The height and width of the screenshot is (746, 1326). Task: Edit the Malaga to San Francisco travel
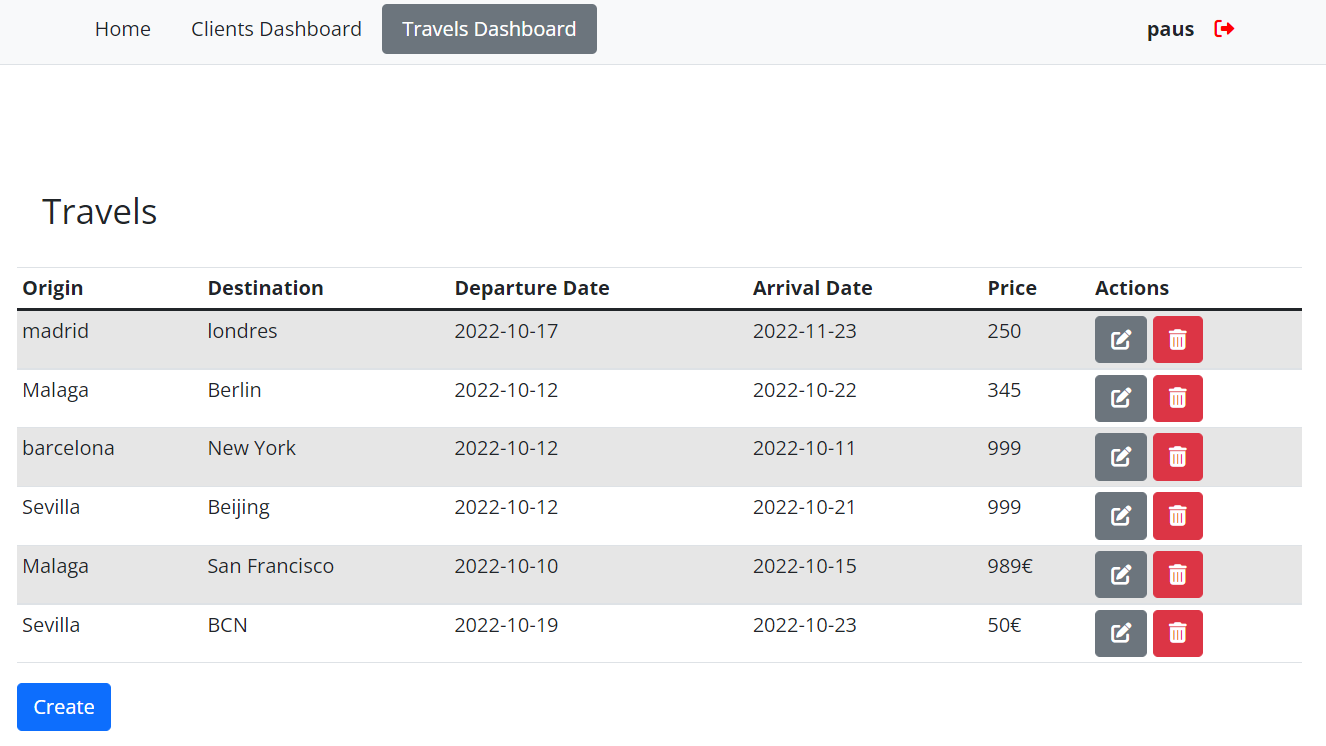[1120, 575]
